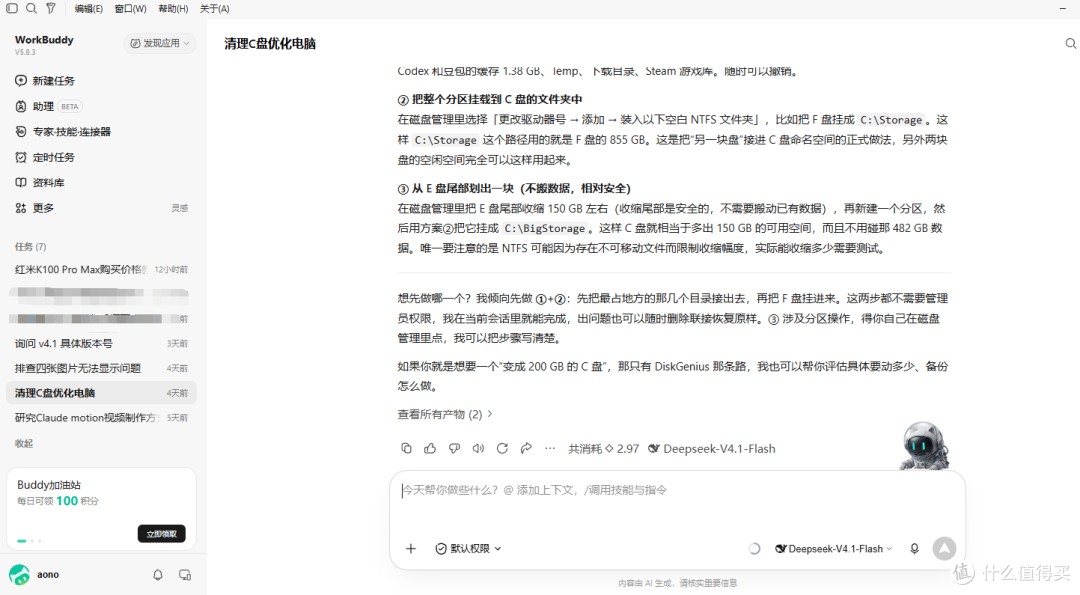Click the WorkBuddy app logo text
The image size is (1080, 595).
pyautogui.click(x=44, y=40)
